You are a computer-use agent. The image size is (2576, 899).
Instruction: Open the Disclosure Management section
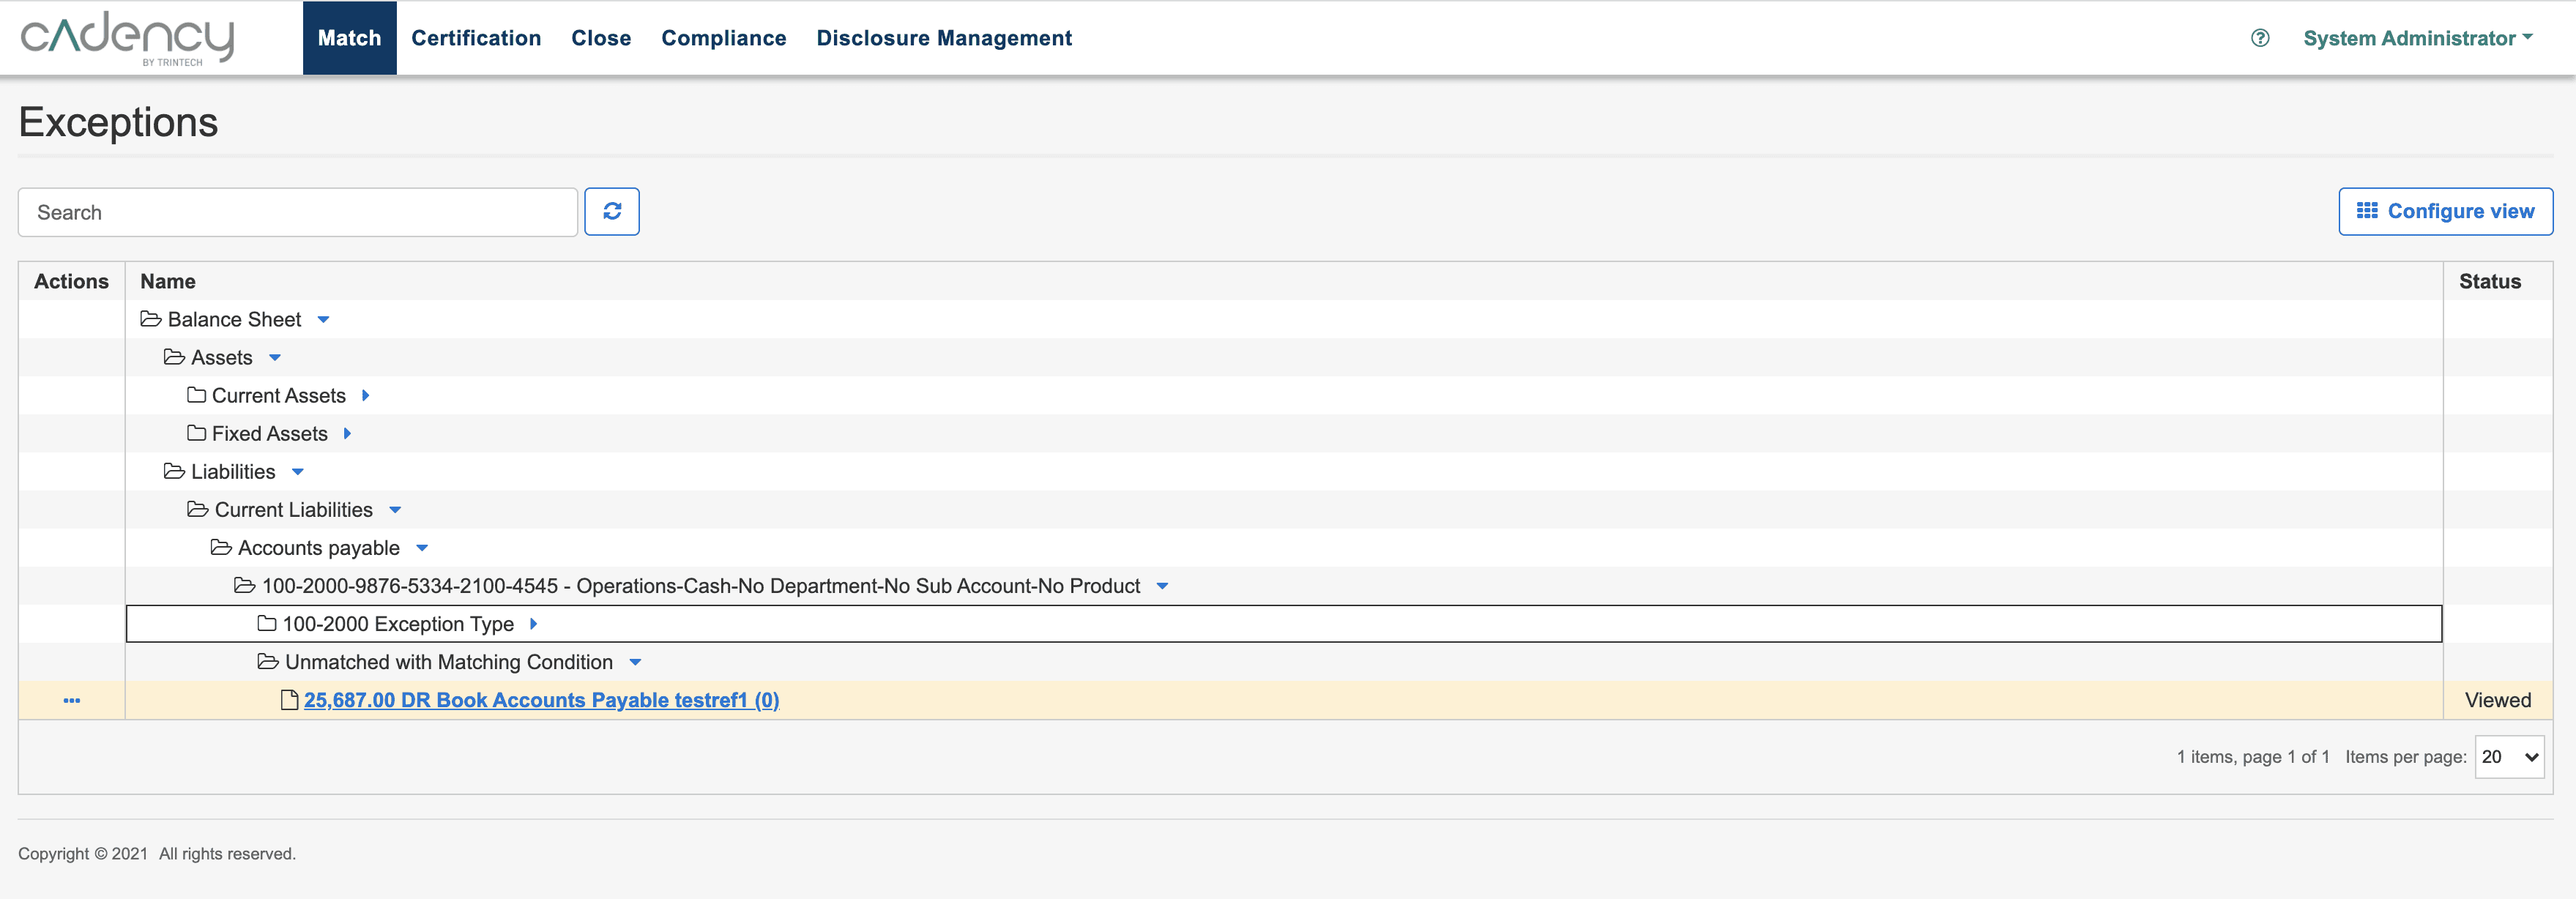(944, 37)
